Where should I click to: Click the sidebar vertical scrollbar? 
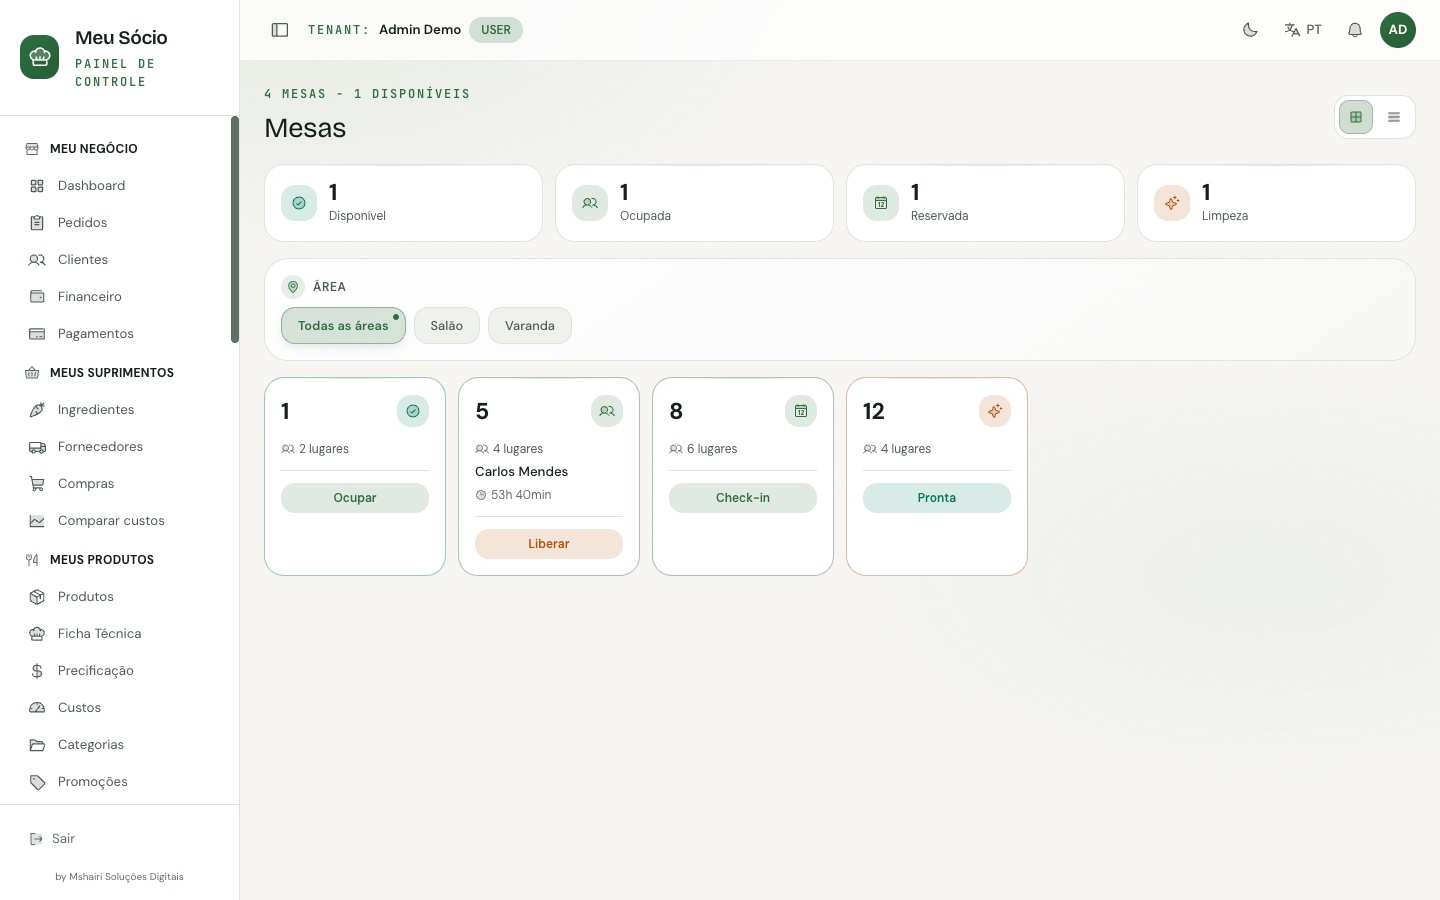[x=235, y=230]
